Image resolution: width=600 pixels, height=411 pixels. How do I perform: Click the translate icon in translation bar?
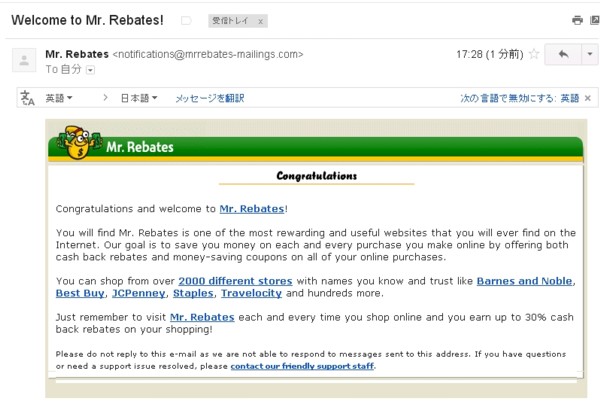point(28,98)
